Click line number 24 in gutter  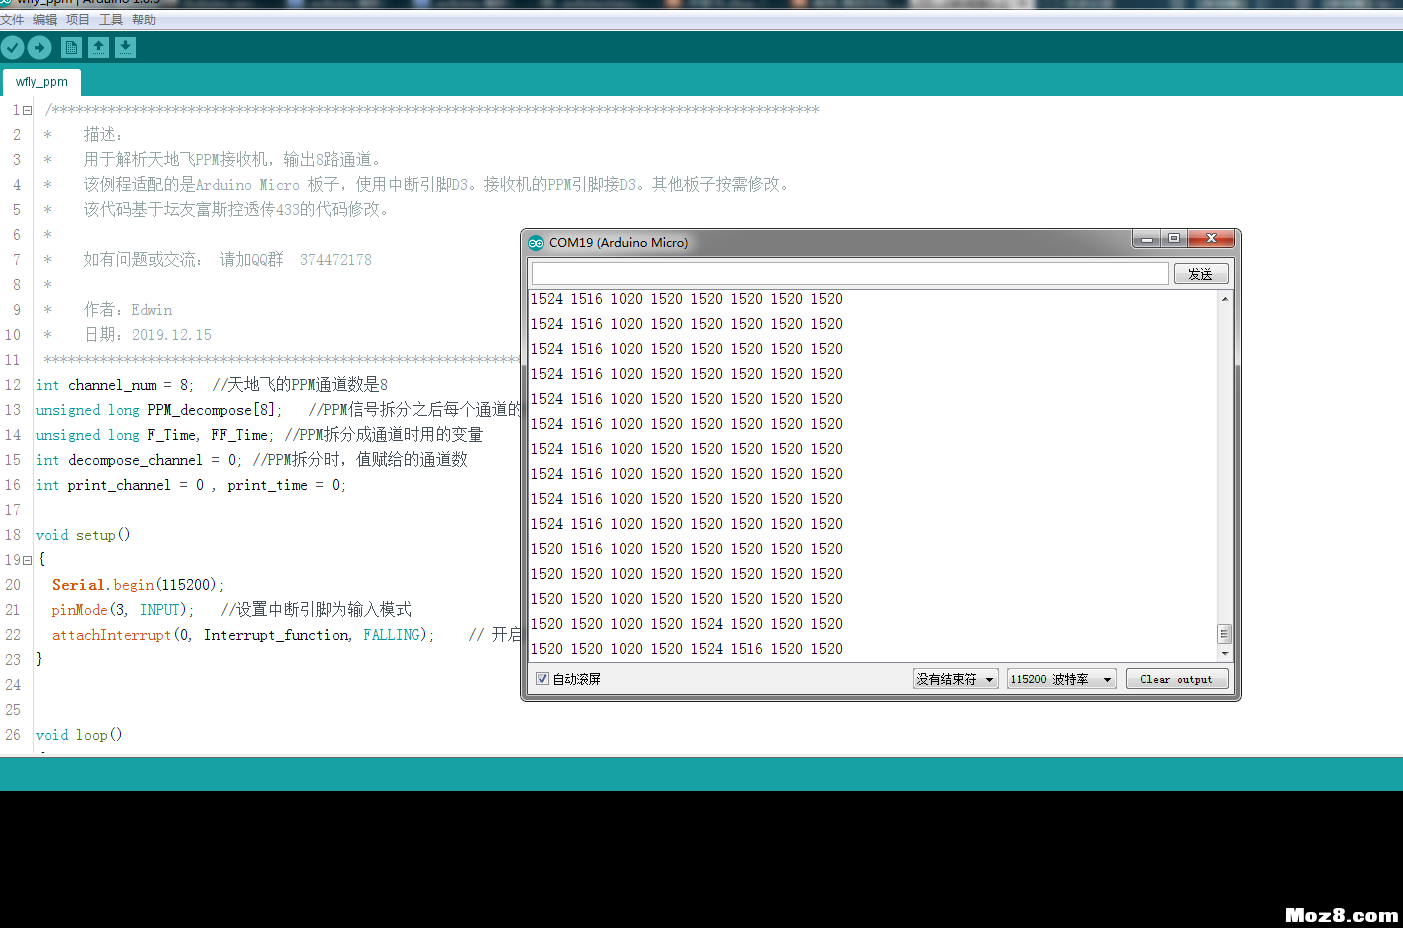13,685
